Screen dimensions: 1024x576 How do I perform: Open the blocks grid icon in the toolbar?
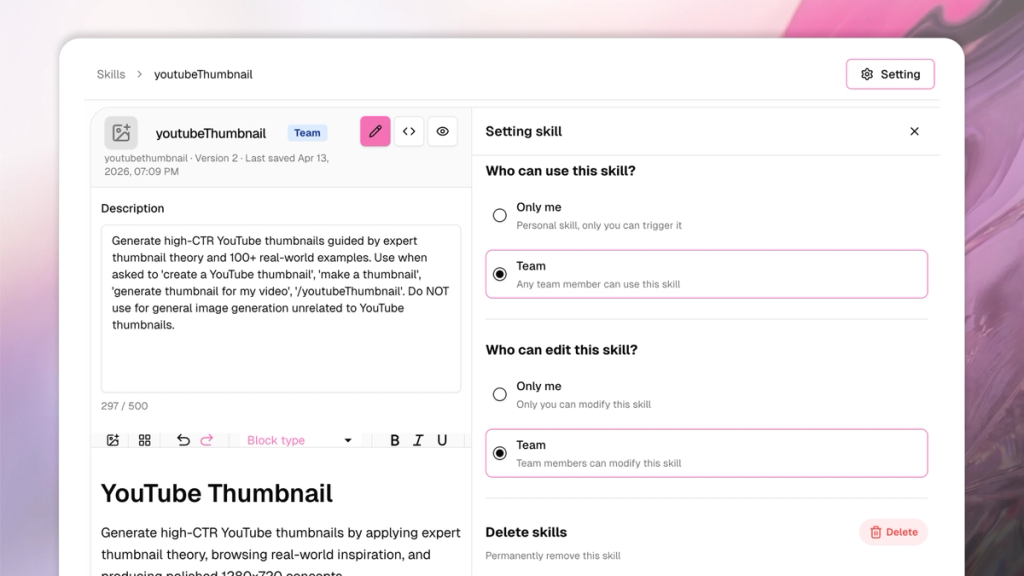pos(144,439)
